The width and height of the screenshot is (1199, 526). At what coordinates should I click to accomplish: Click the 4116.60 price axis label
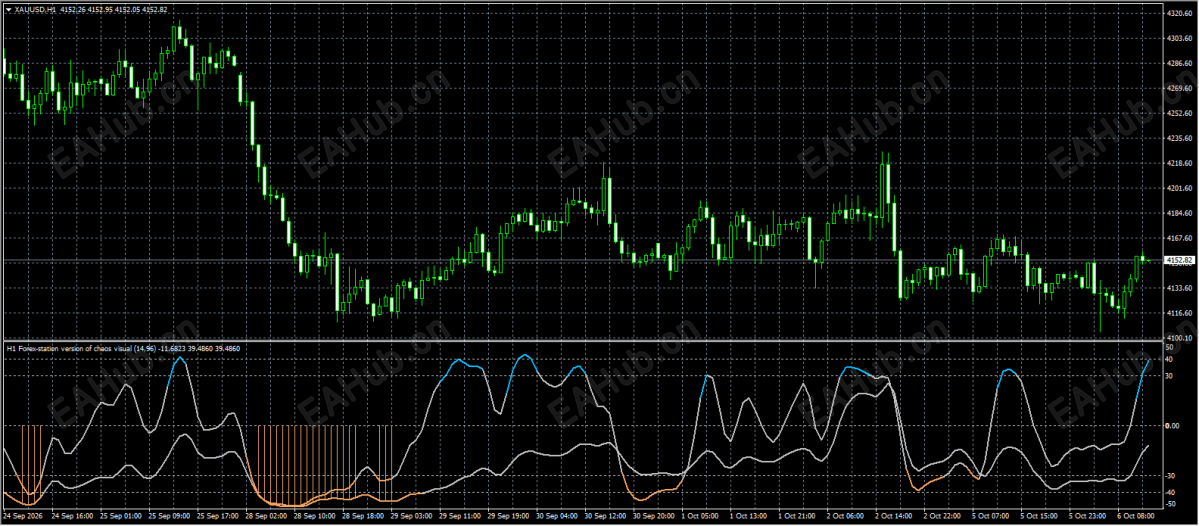point(1178,313)
